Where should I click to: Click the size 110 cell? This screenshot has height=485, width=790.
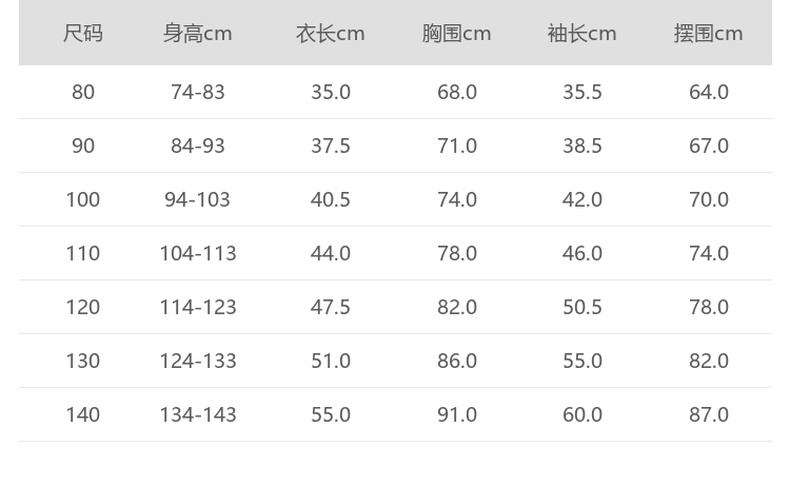coord(83,254)
